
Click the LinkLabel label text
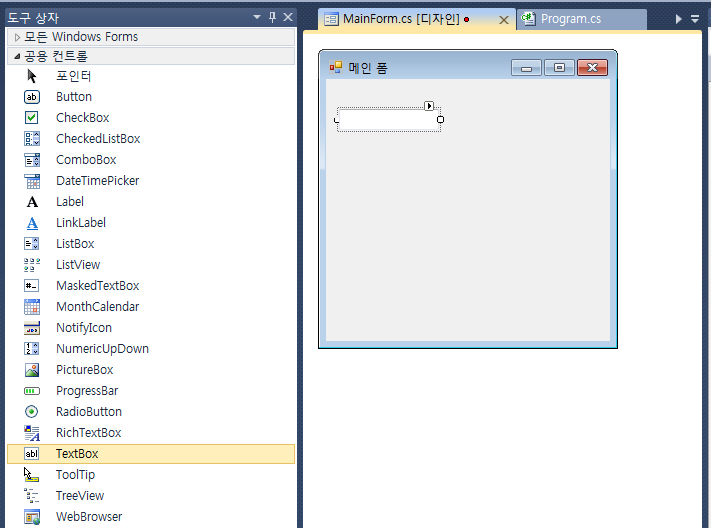coord(81,223)
